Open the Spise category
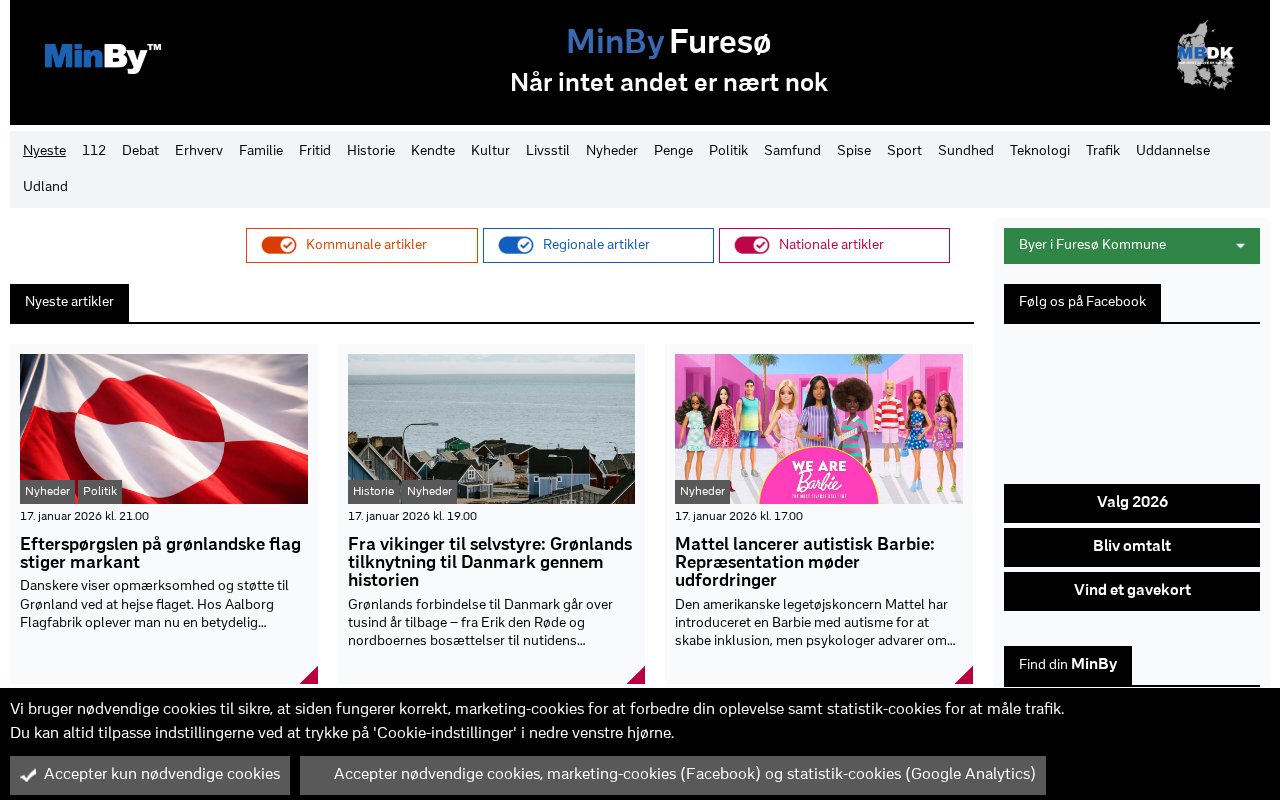Screen dimensions: 1280x800 click(x=854, y=151)
